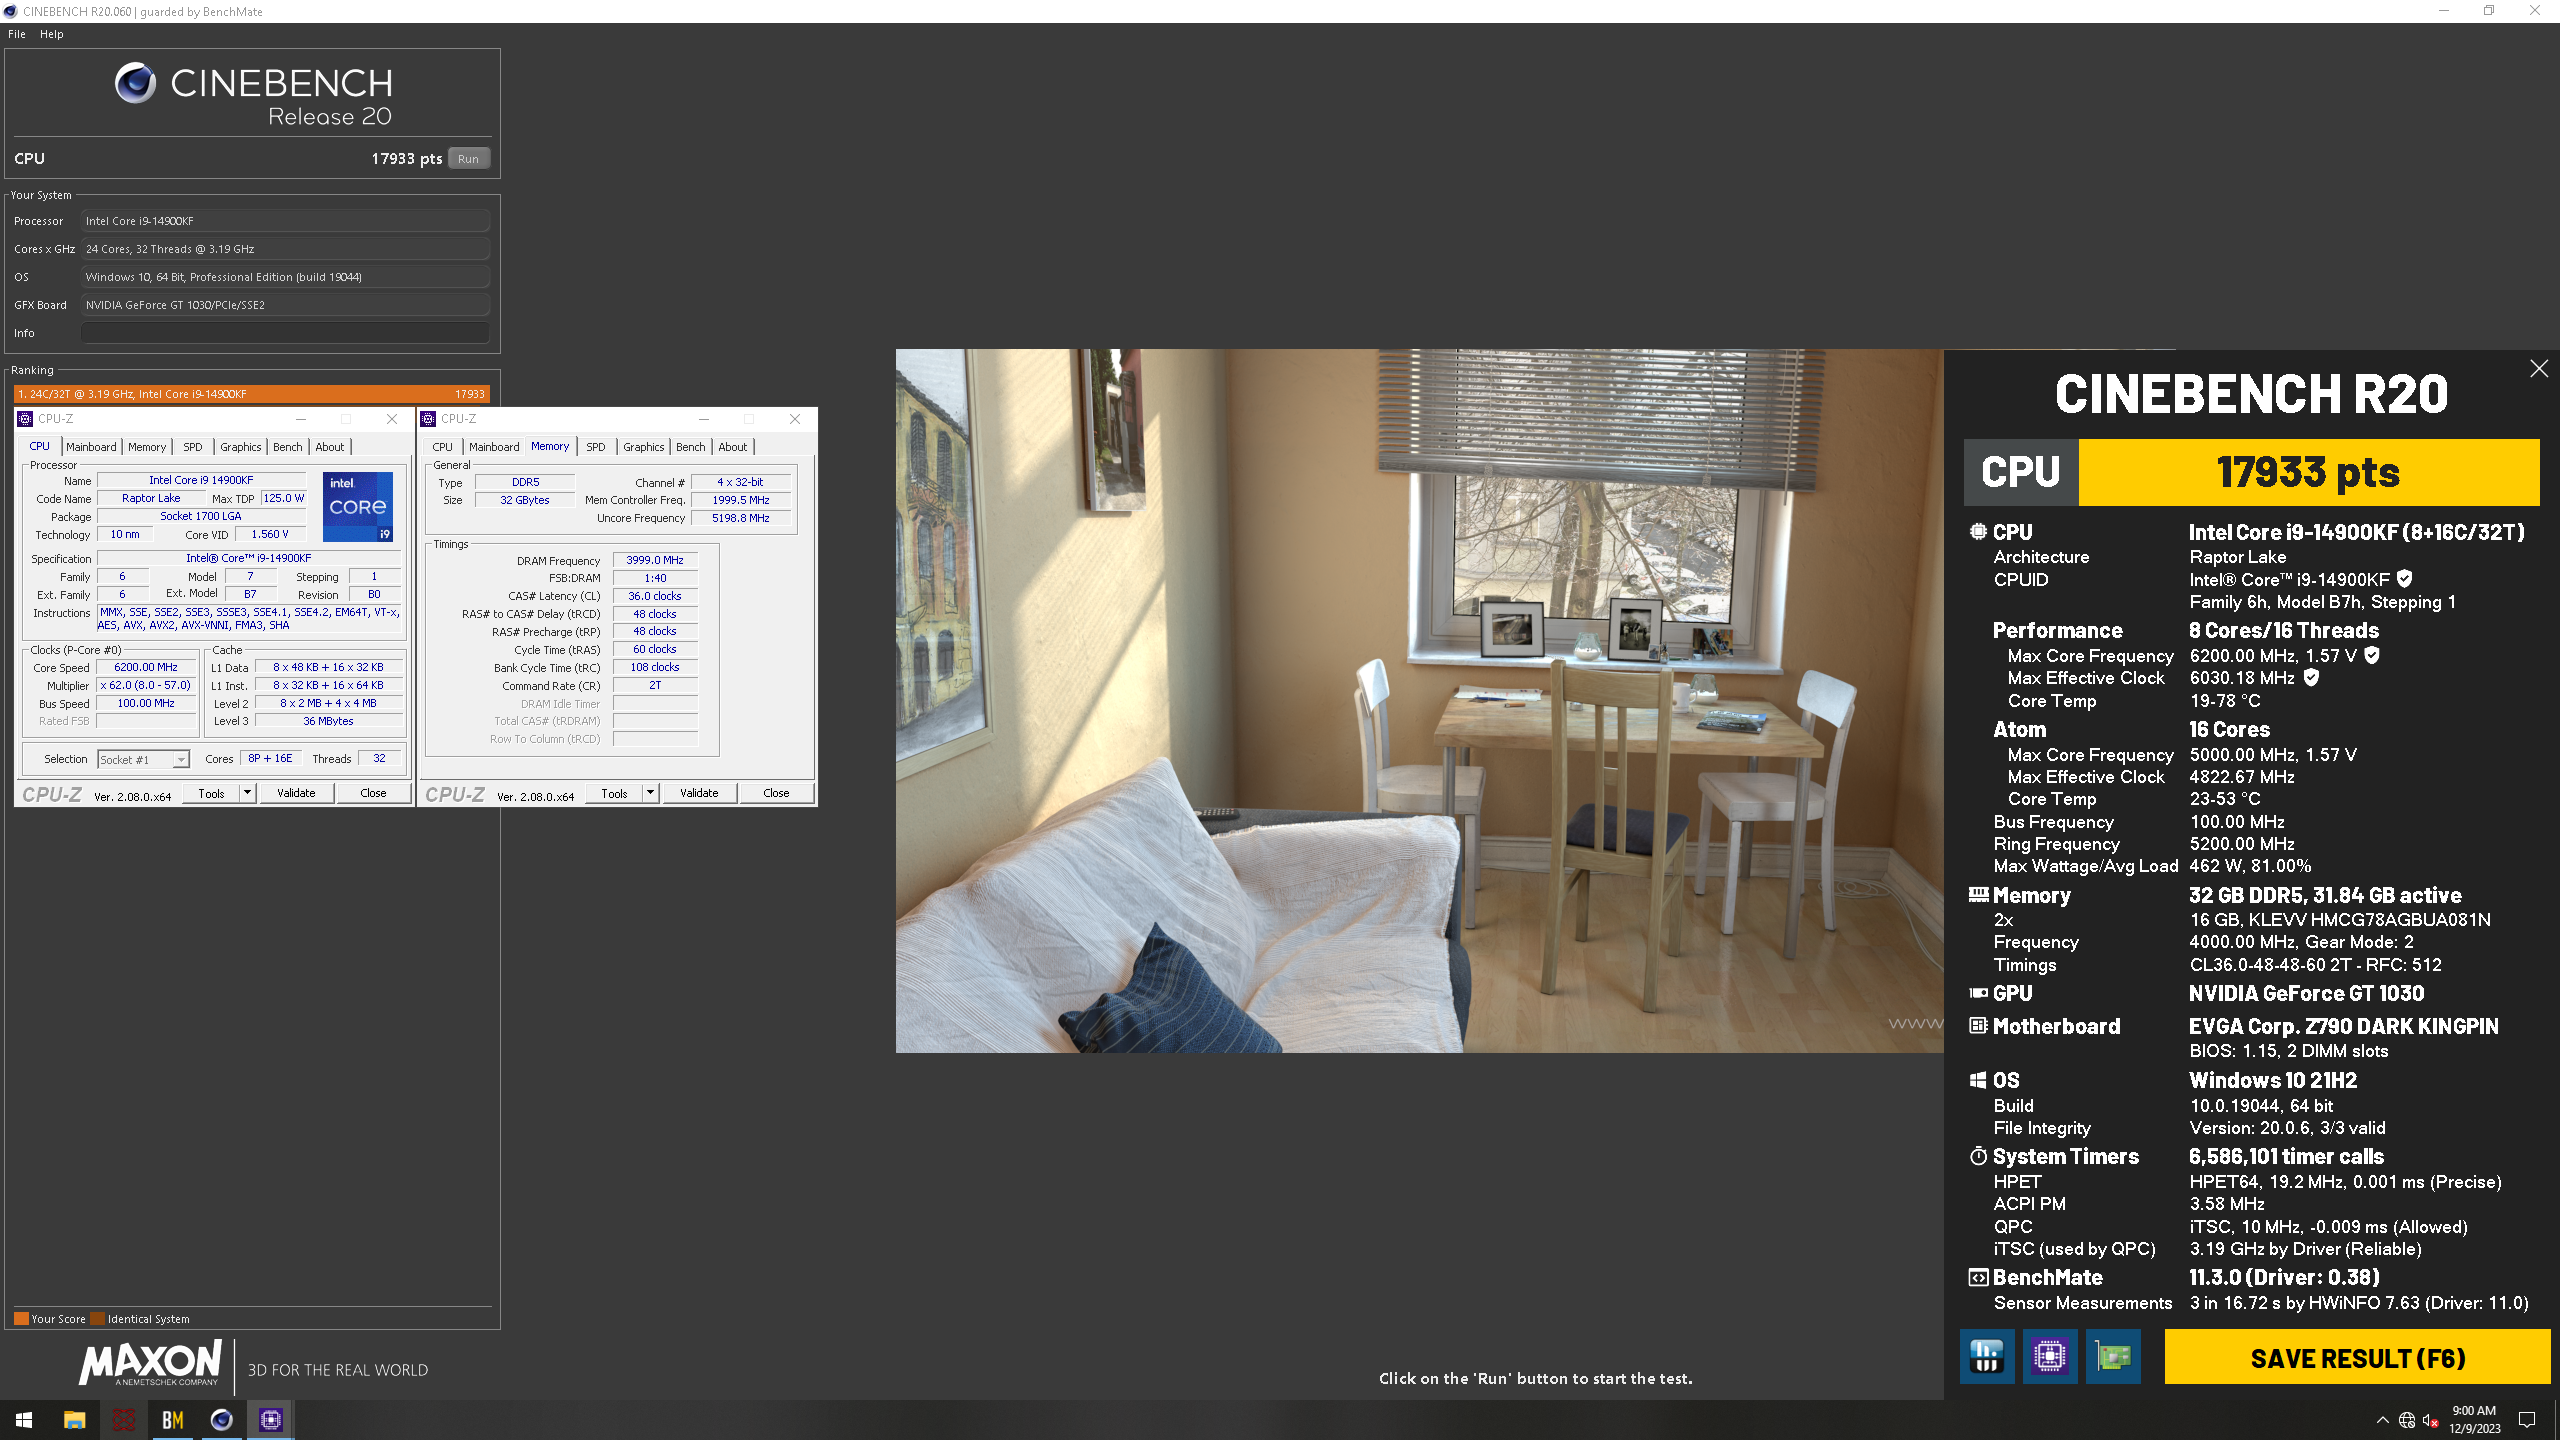This screenshot has width=2560, height=1440.
Task: Select About tab in left CPU-Z window
Action: 330,447
